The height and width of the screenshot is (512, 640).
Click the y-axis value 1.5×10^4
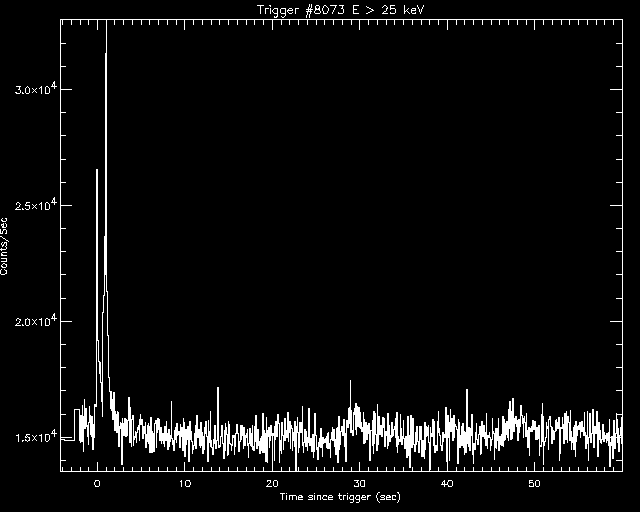(x=37, y=436)
